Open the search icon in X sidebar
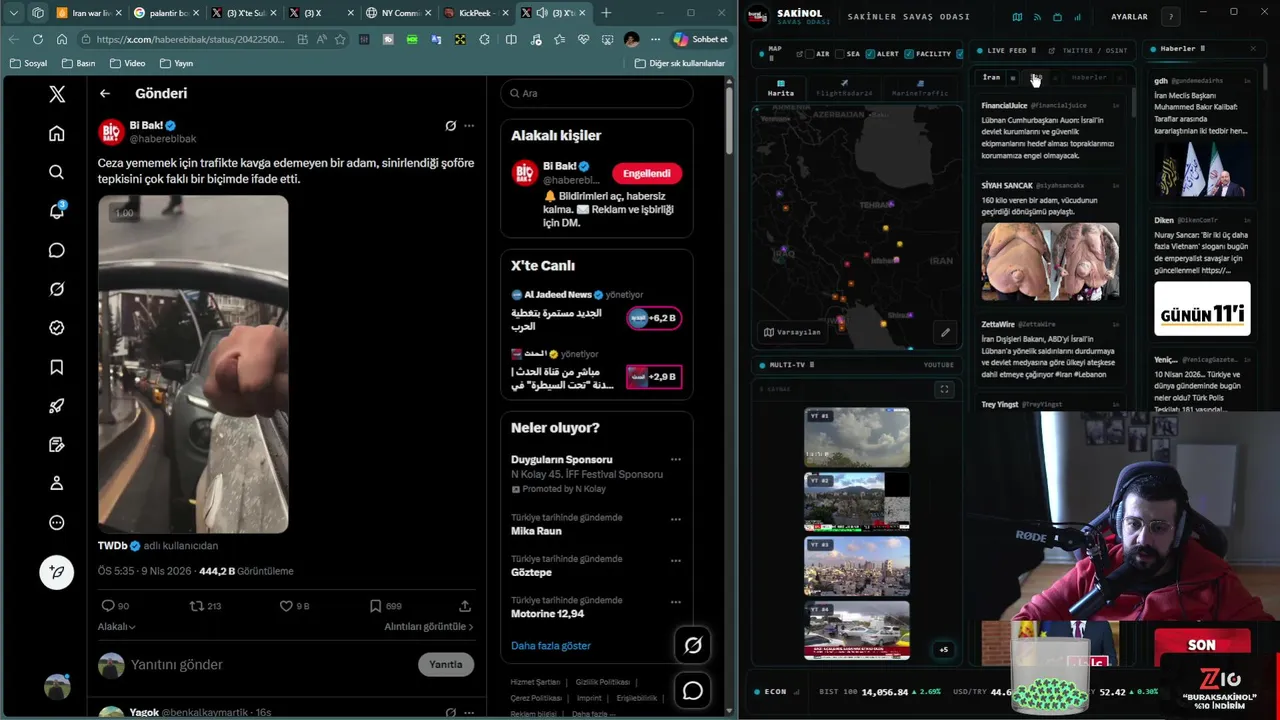1280x720 pixels. [57, 172]
